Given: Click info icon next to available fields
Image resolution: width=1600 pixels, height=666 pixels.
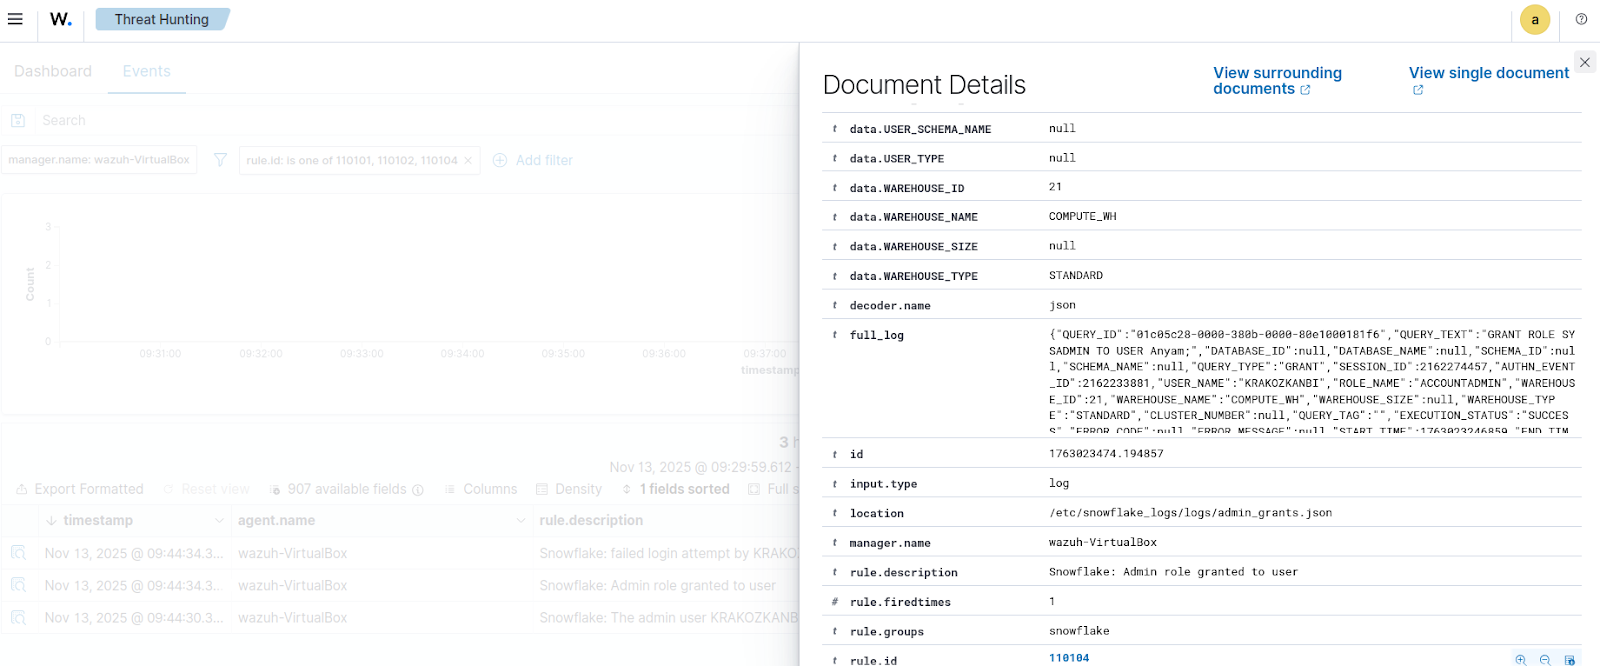Looking at the screenshot, I should tap(418, 490).
